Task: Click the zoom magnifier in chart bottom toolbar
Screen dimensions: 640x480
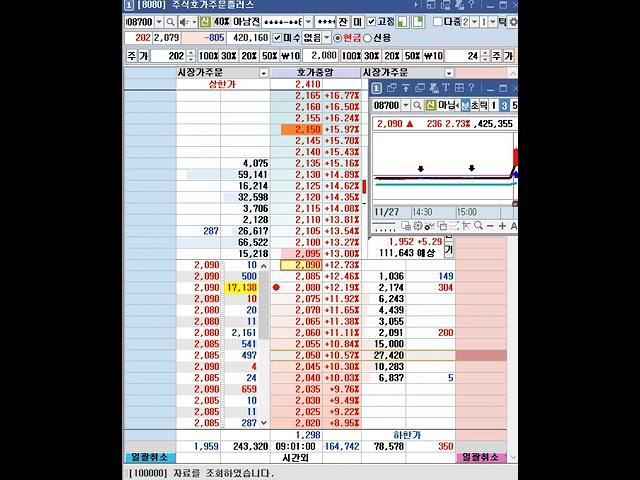Action: [x=478, y=225]
